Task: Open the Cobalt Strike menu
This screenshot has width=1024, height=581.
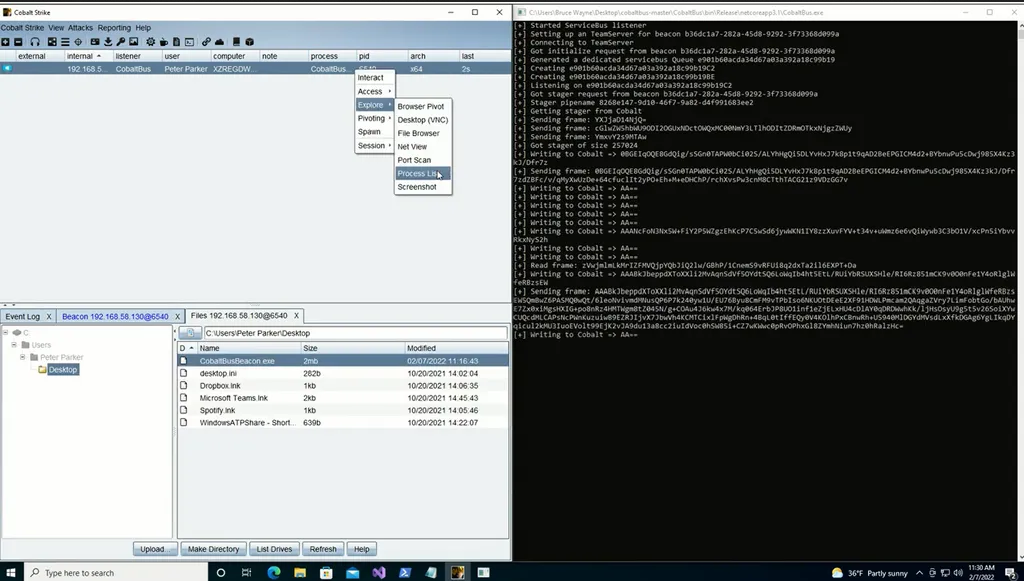Action: [x=22, y=27]
